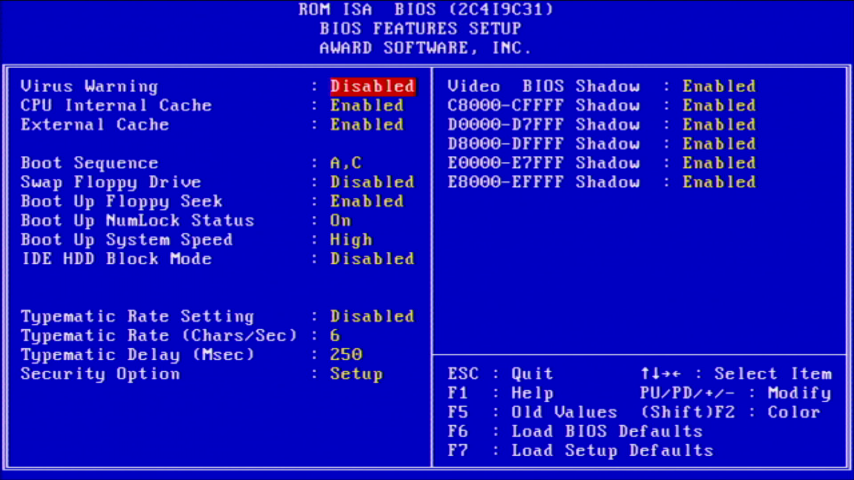Choose the Security Option Setup value
This screenshot has width=854, height=480.
tap(356, 374)
